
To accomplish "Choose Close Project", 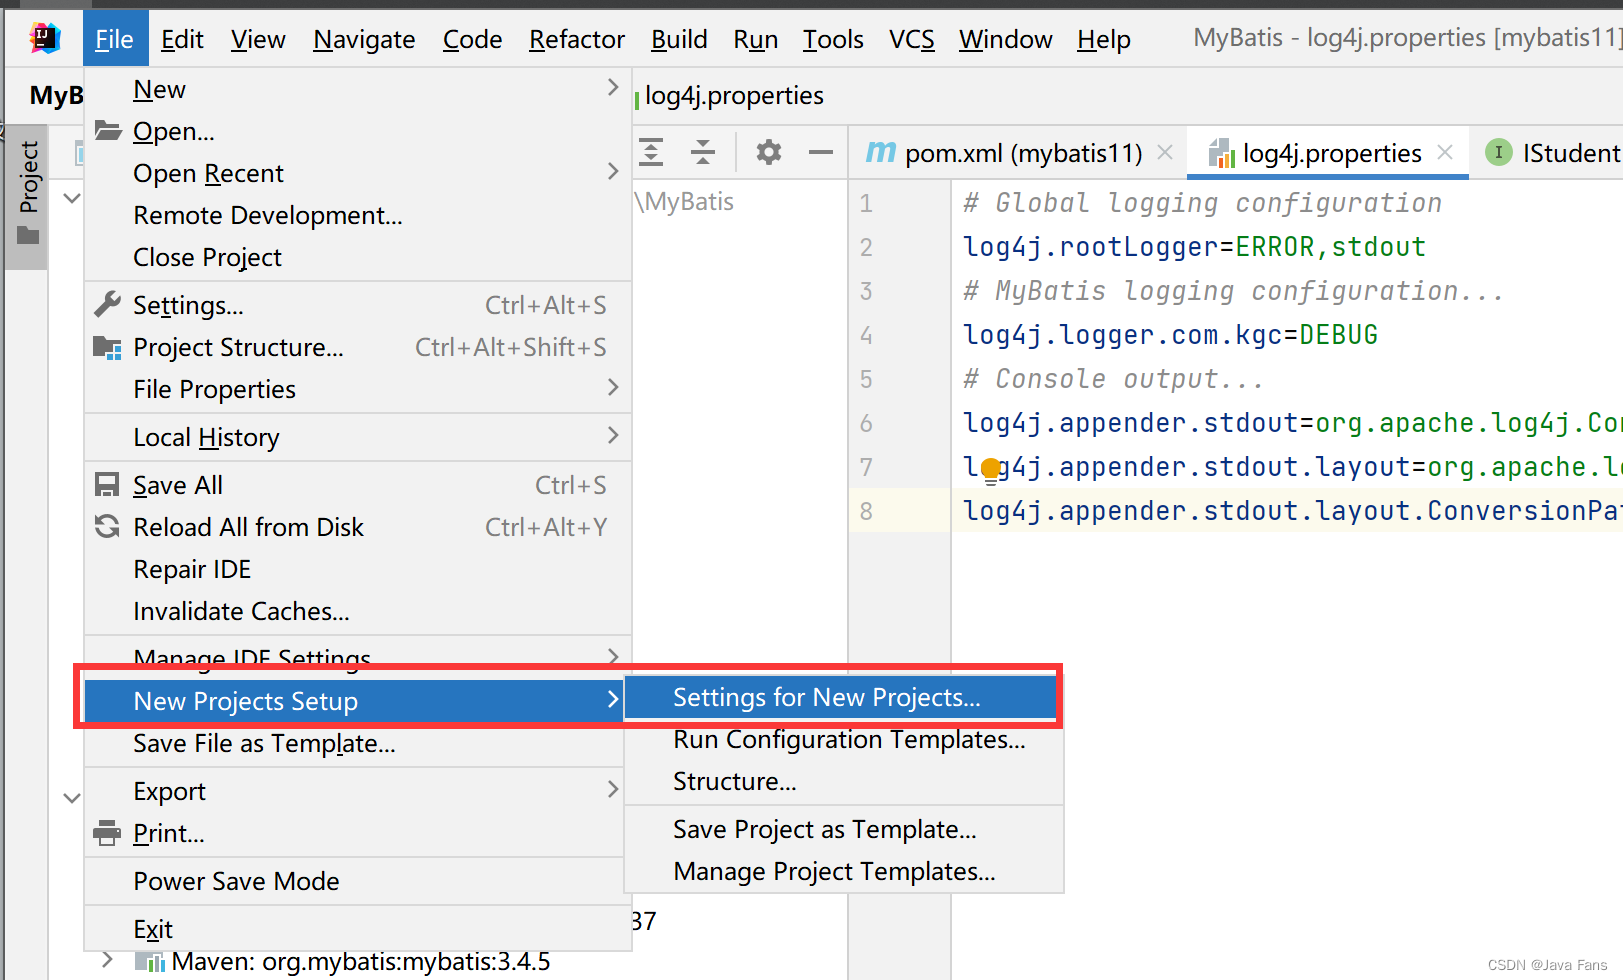I will pyautogui.click(x=358, y=257).
